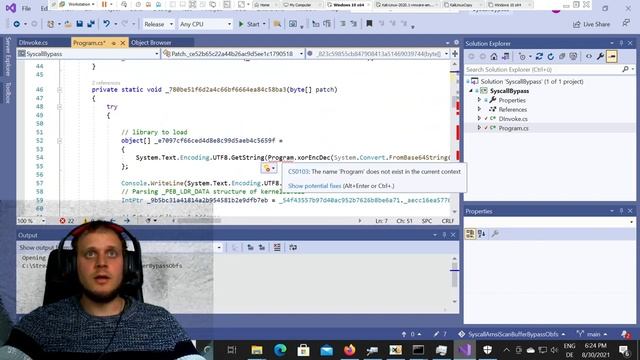Viewport: 640px width, 360px height.
Task: Click Solution 'SyscallBypass' tree item
Action: click(x=532, y=82)
